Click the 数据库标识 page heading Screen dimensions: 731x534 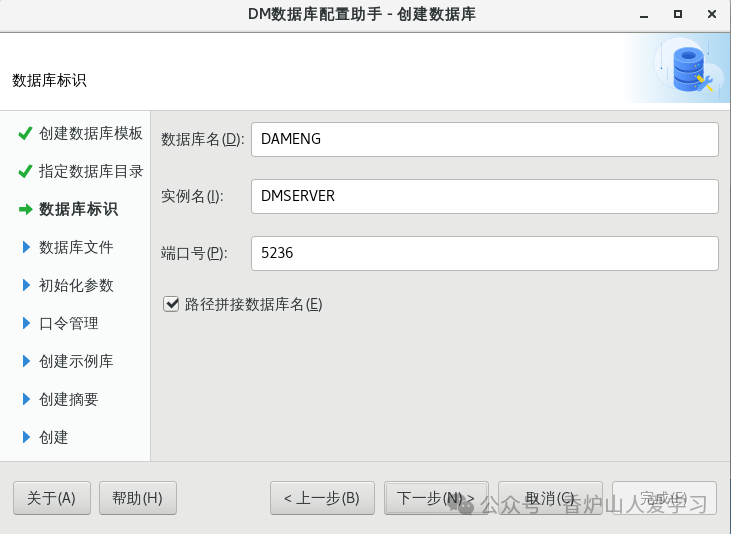49,80
